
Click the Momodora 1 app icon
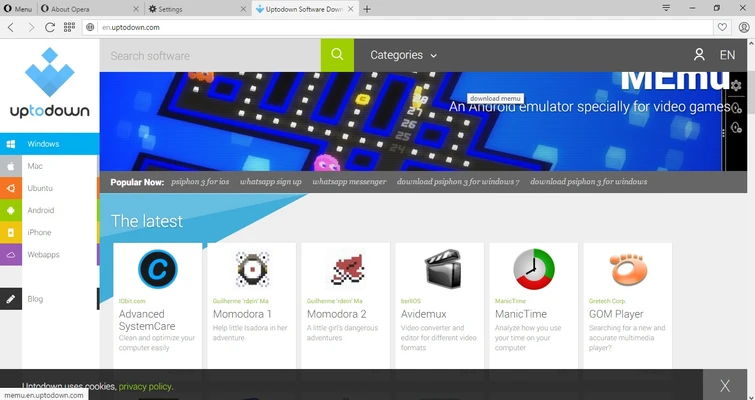click(x=252, y=269)
